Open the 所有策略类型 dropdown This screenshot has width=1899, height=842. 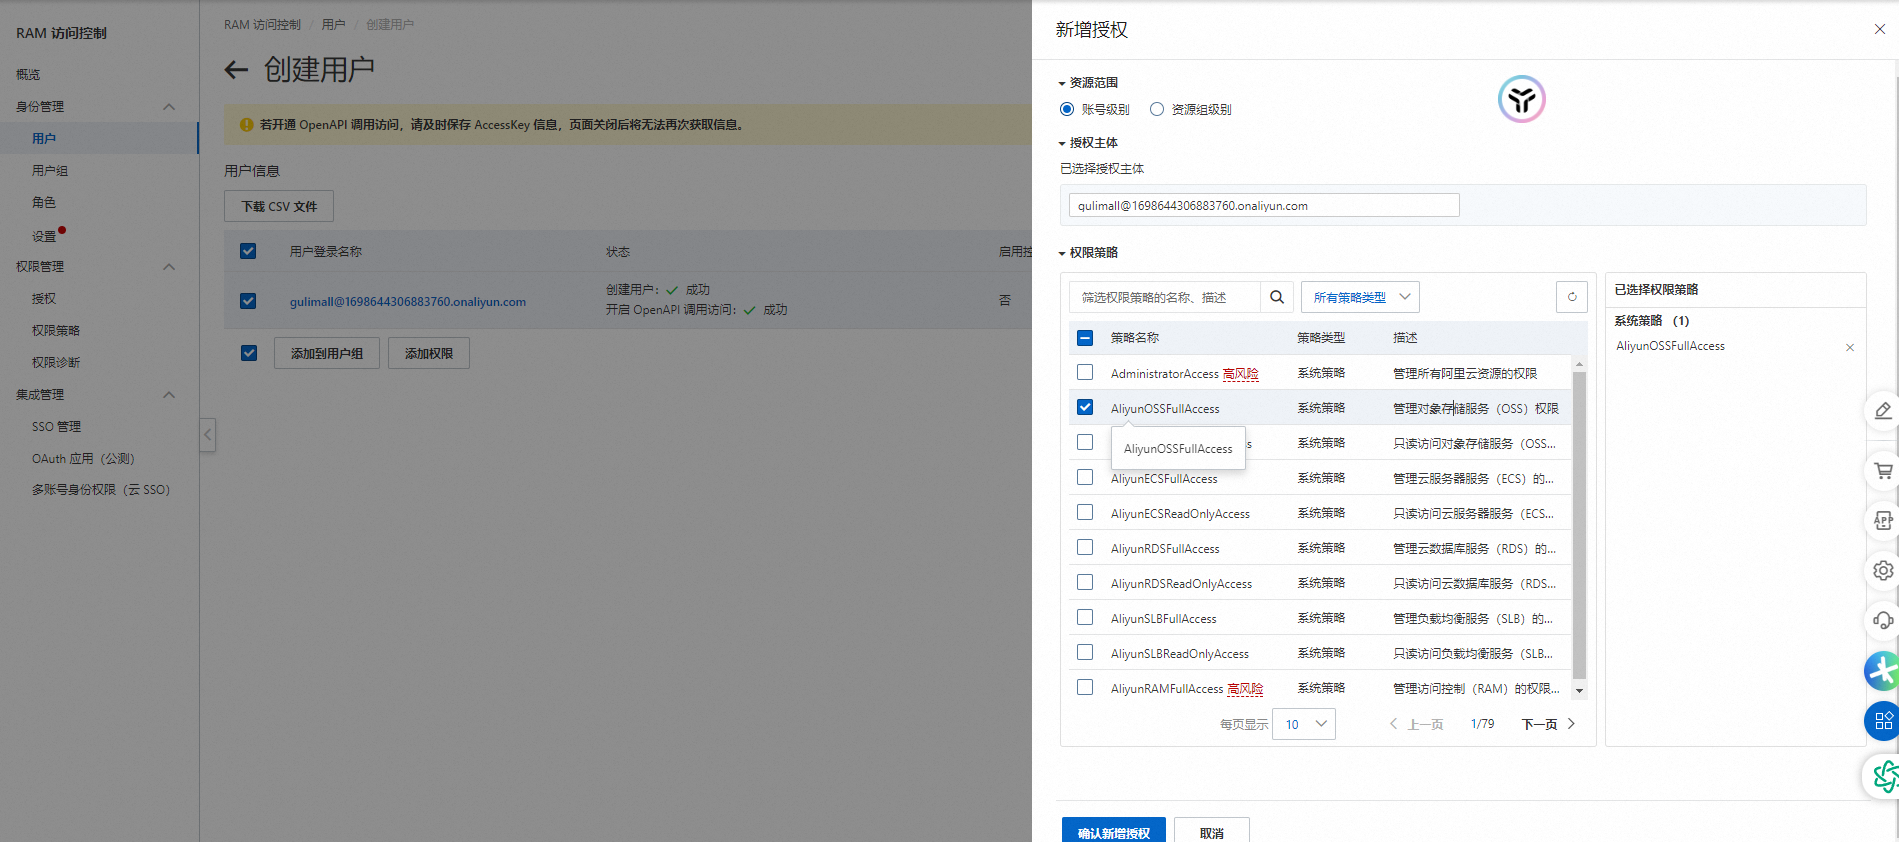pyautogui.click(x=1360, y=297)
